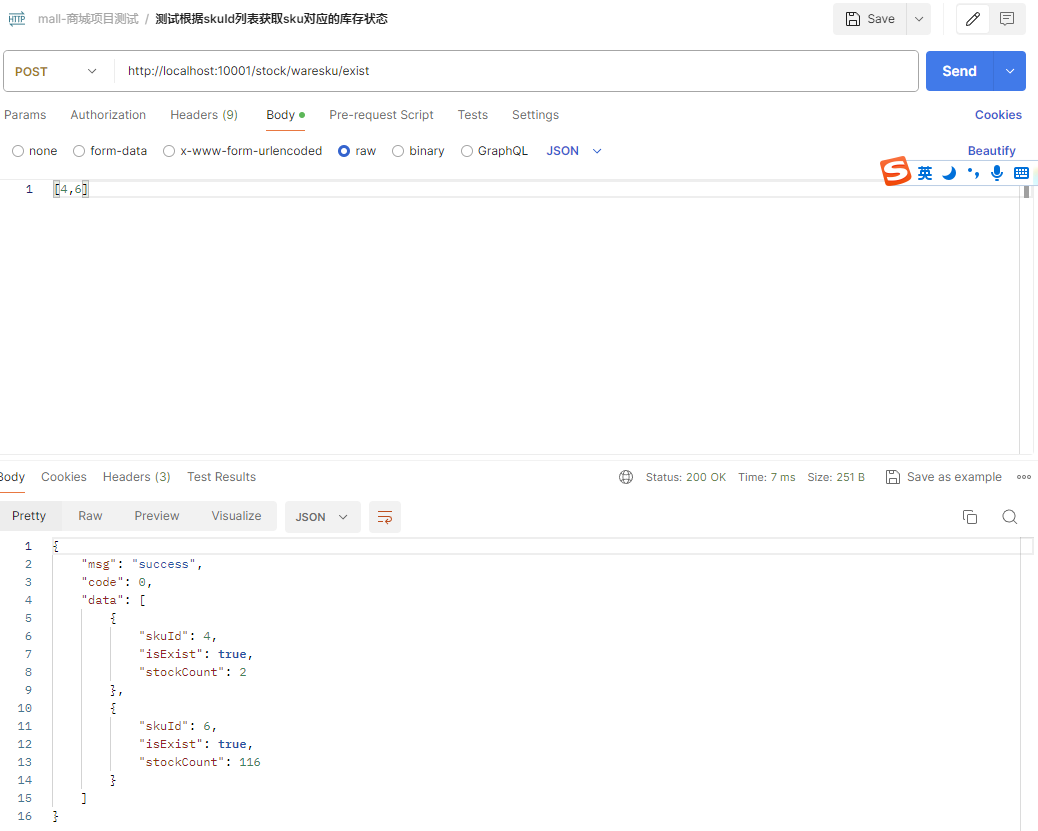Open the POST method dropdown
Image resolution: width=1038 pixels, height=831 pixels.
tap(57, 71)
